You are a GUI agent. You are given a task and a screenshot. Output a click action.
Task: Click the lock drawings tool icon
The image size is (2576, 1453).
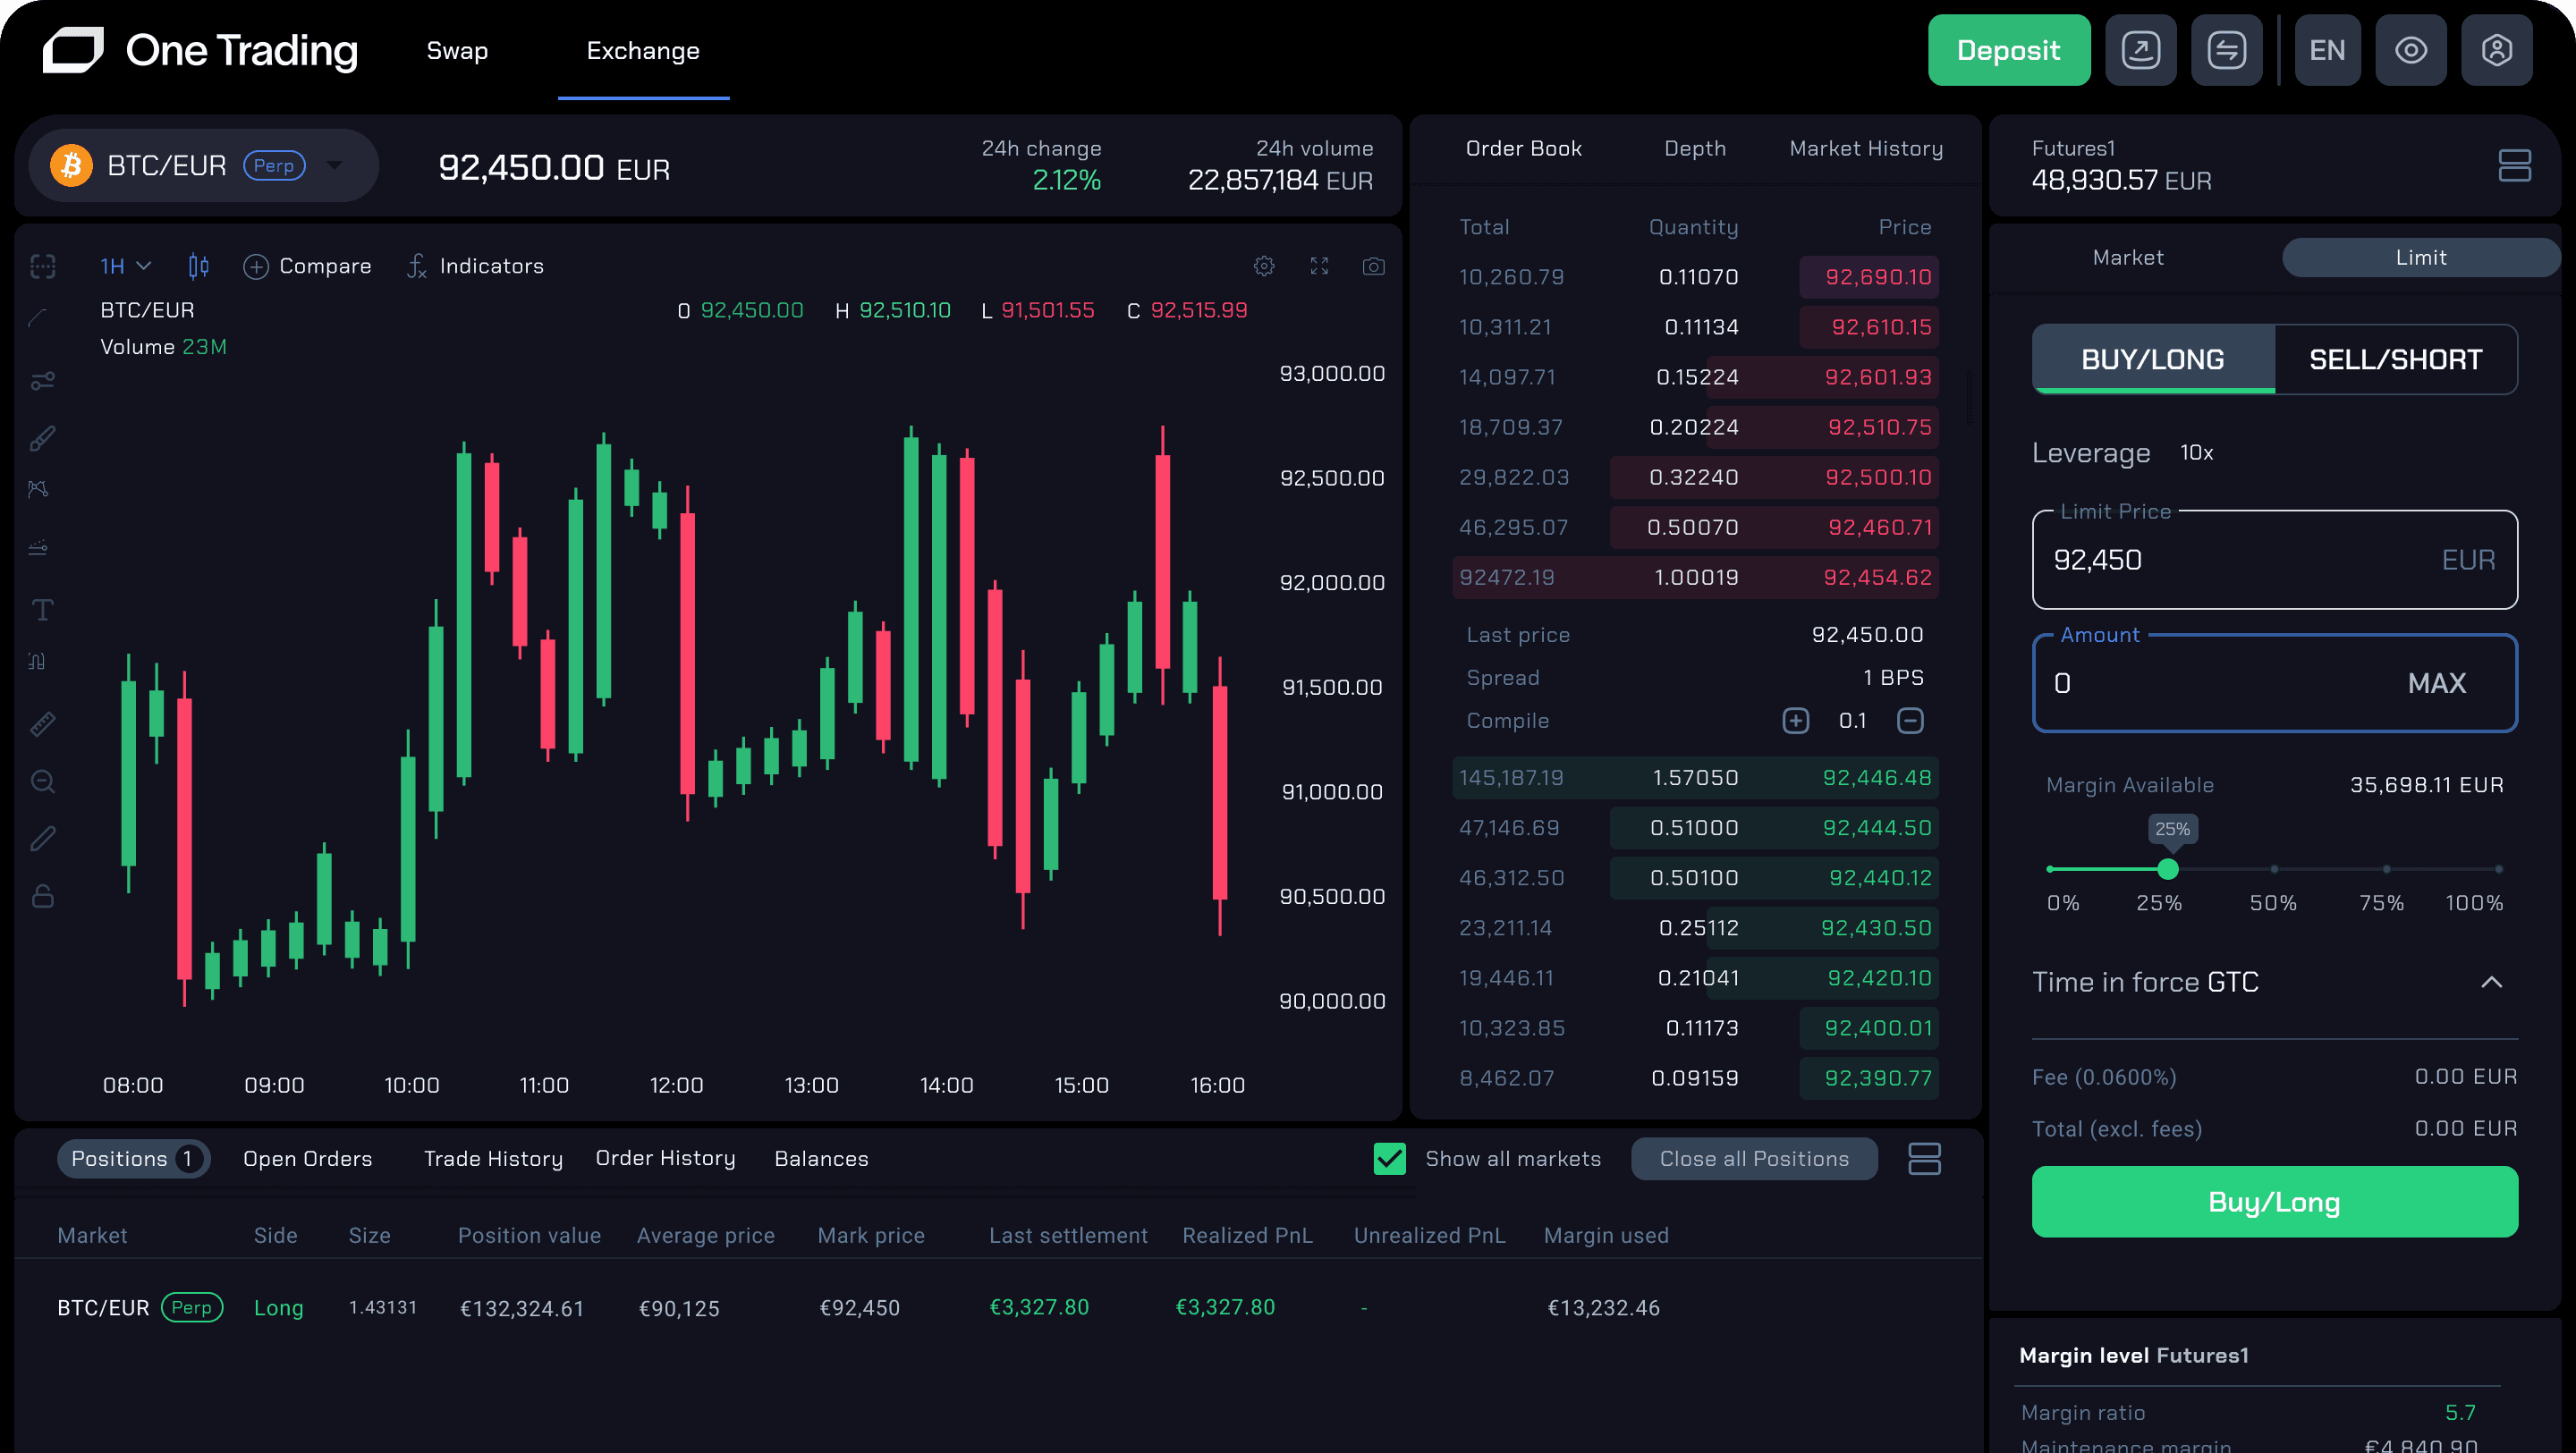(x=42, y=896)
